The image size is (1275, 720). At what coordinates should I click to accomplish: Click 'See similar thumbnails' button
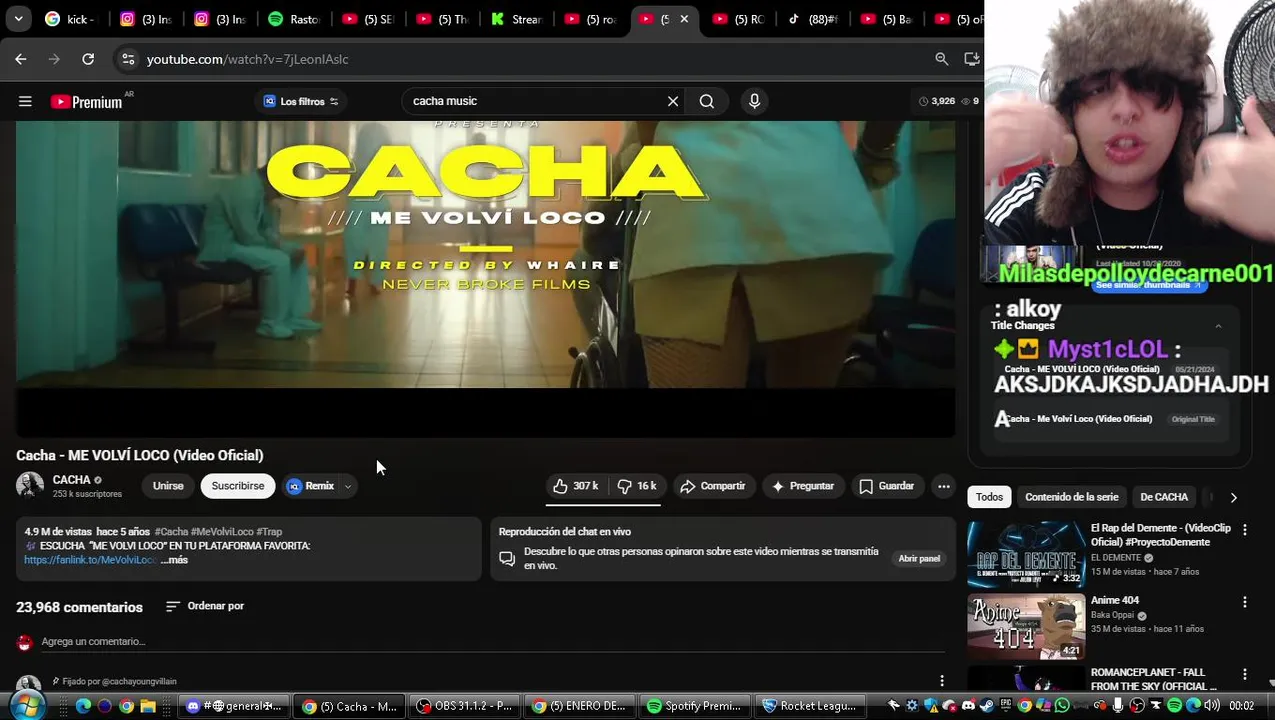point(1148,285)
